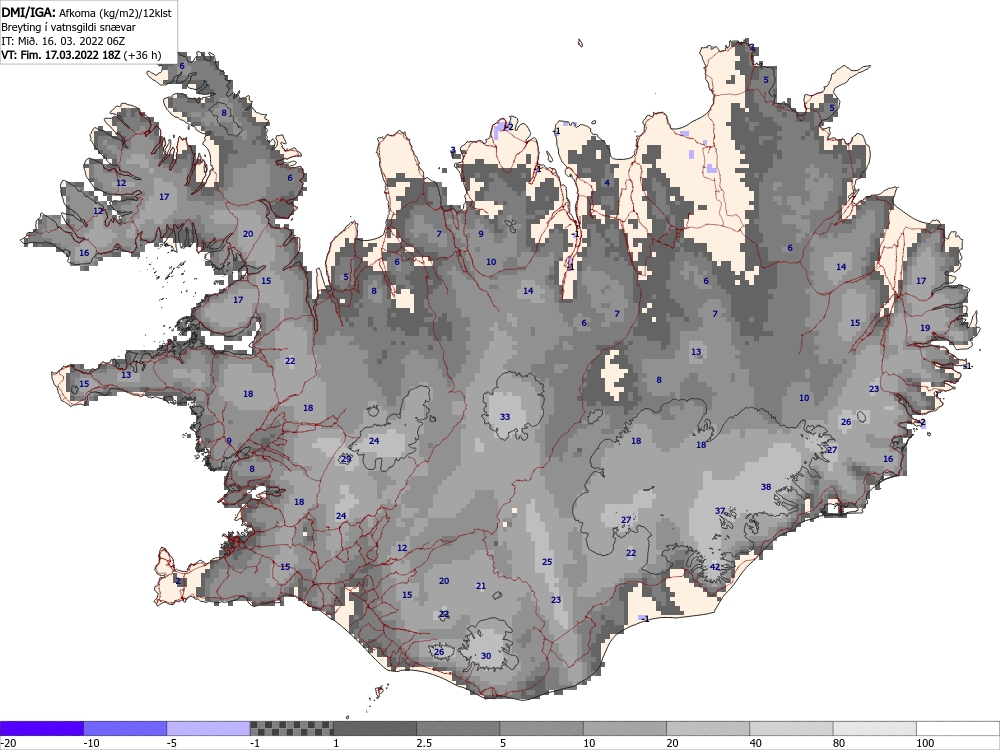1000x750 pixels.
Task: Click the map value 38
Action: [x=766, y=487]
